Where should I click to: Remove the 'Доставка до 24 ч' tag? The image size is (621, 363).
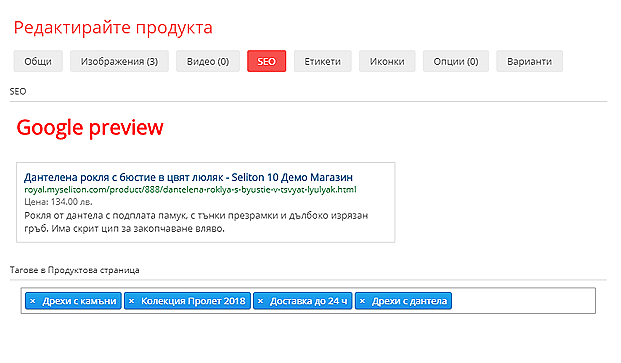tap(260, 301)
